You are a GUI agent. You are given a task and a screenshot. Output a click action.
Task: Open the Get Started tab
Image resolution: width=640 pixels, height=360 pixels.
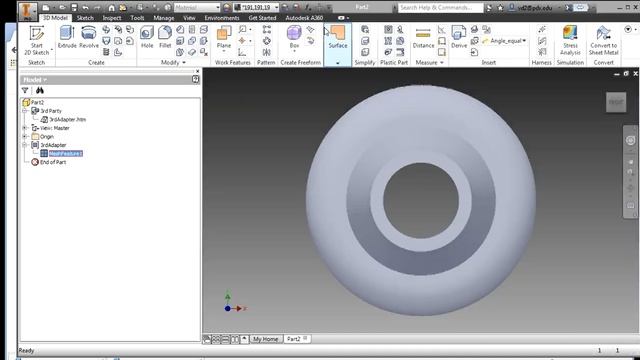pos(262,18)
